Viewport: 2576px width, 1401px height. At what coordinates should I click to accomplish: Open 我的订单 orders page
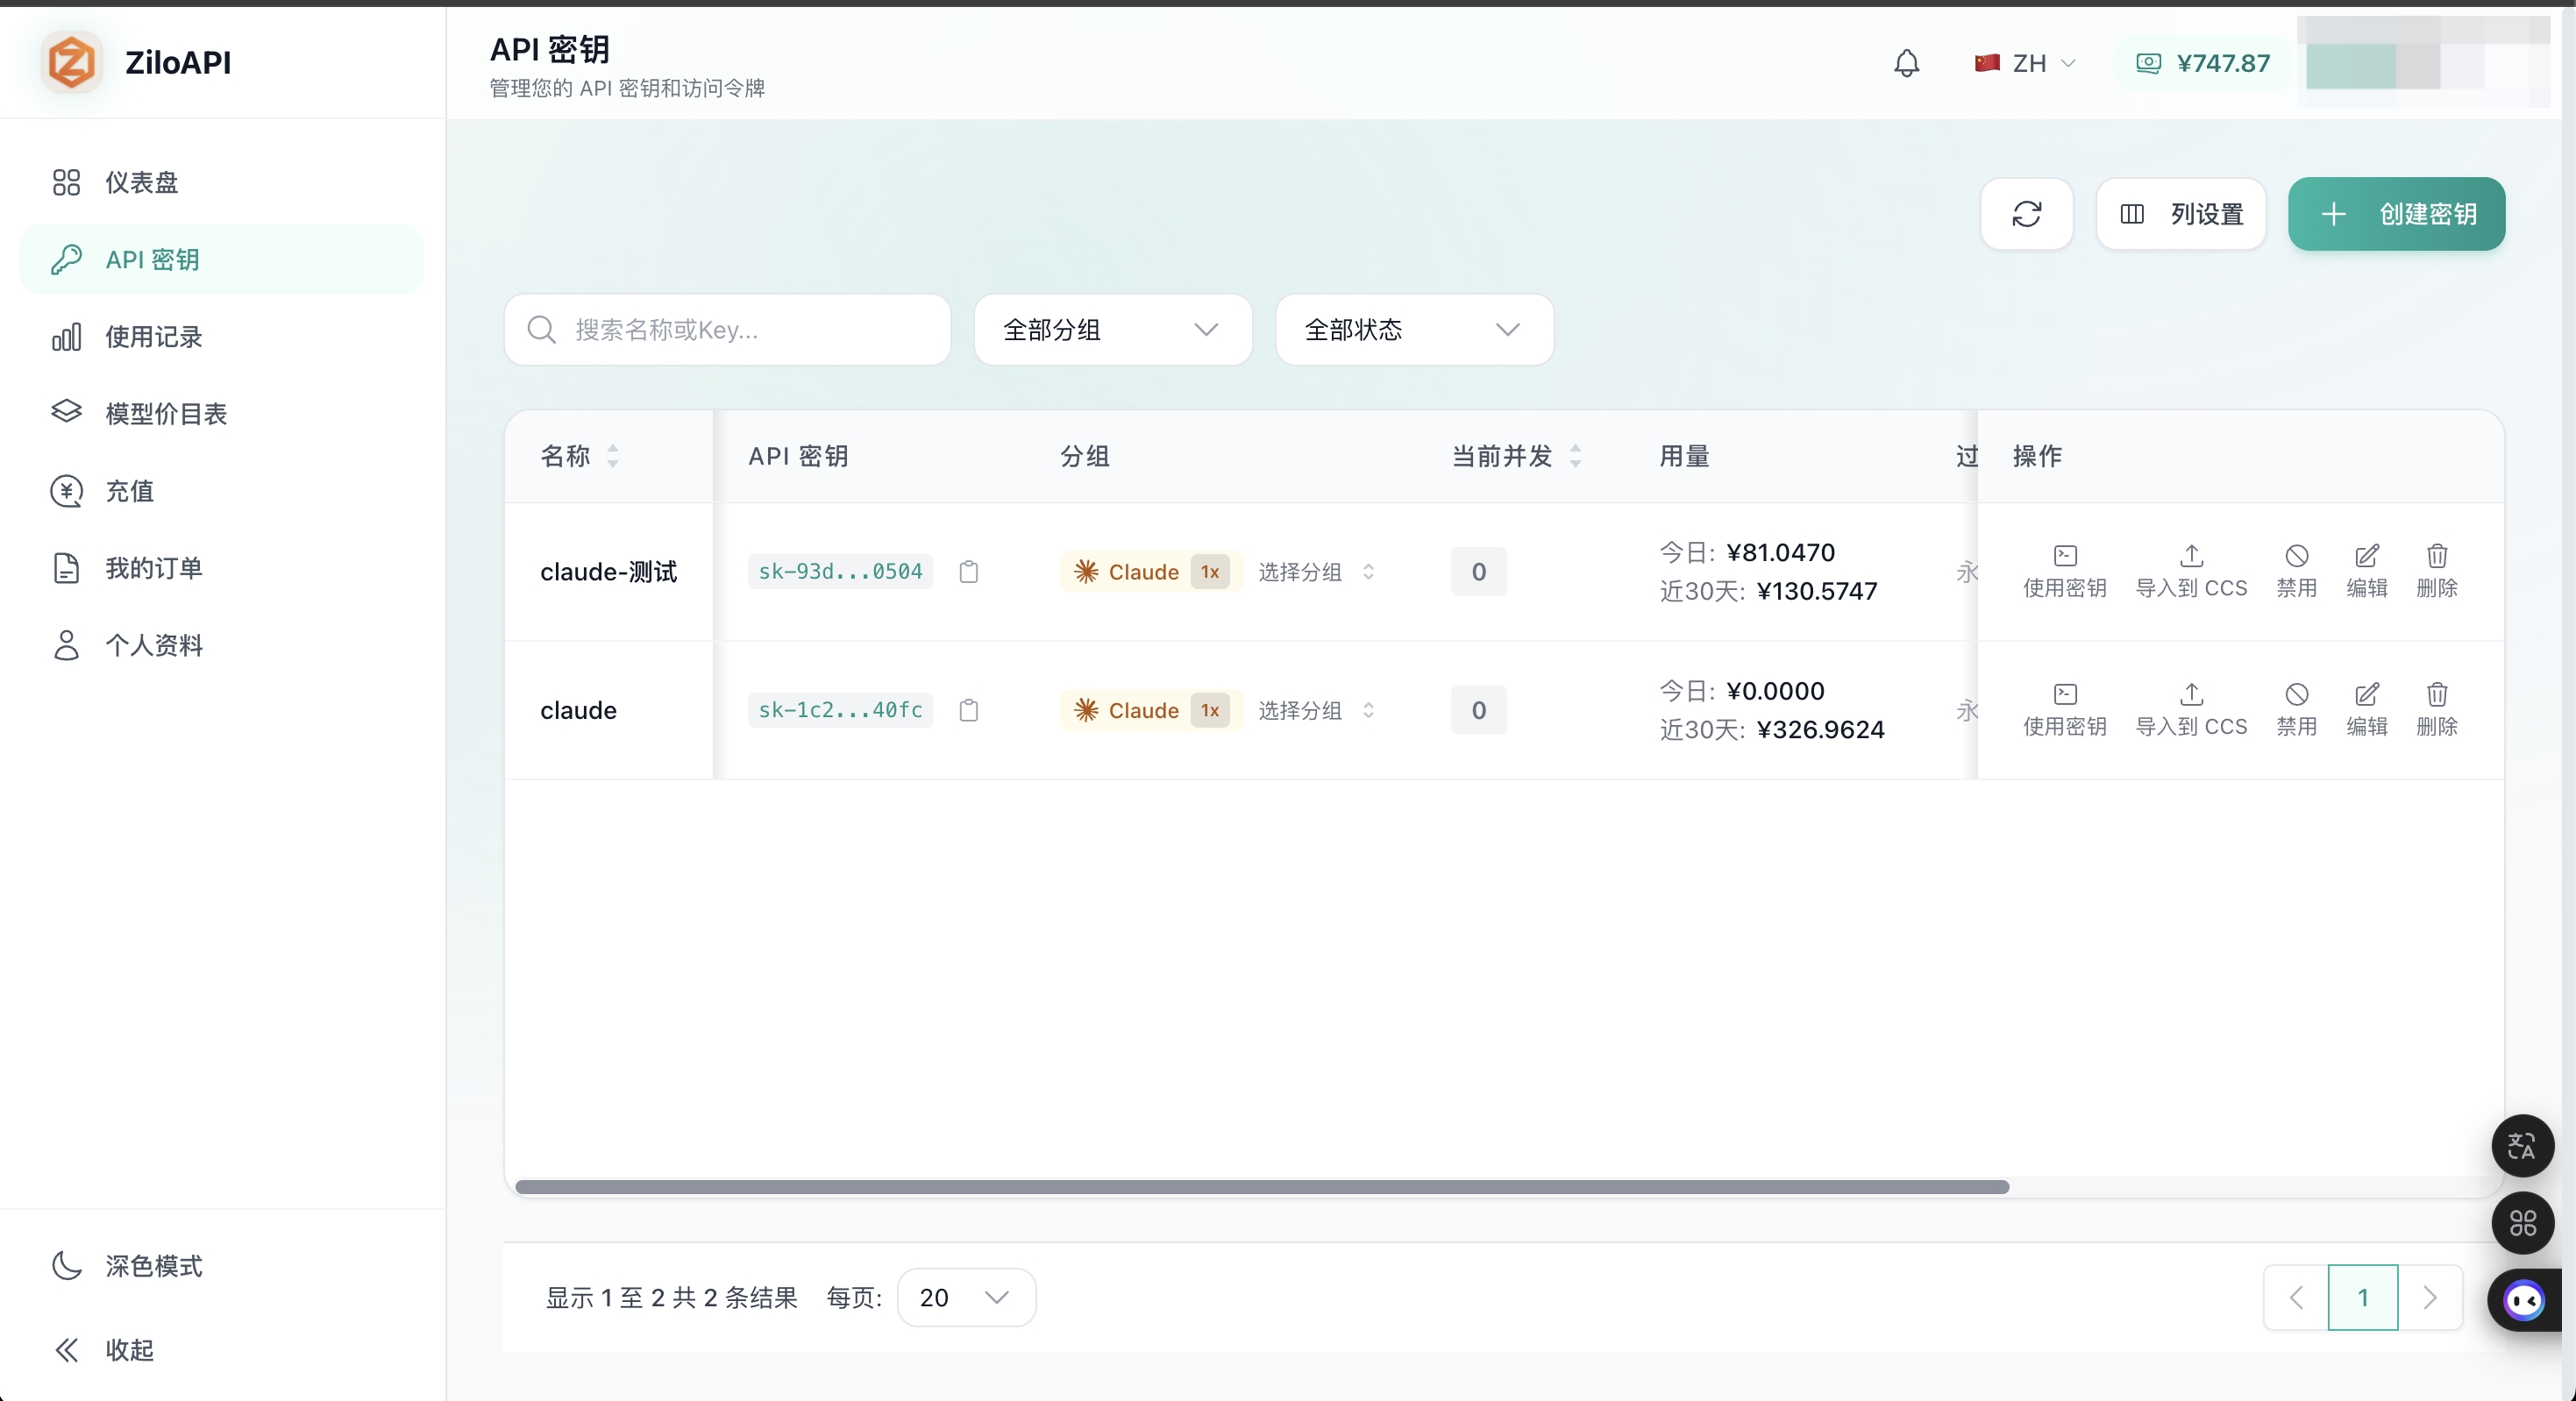(x=222, y=568)
